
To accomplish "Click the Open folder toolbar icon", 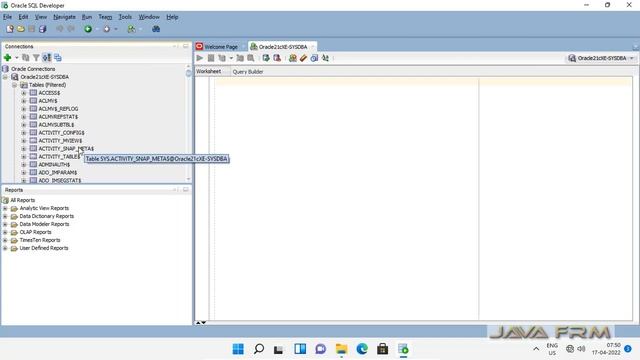I will (21, 29).
